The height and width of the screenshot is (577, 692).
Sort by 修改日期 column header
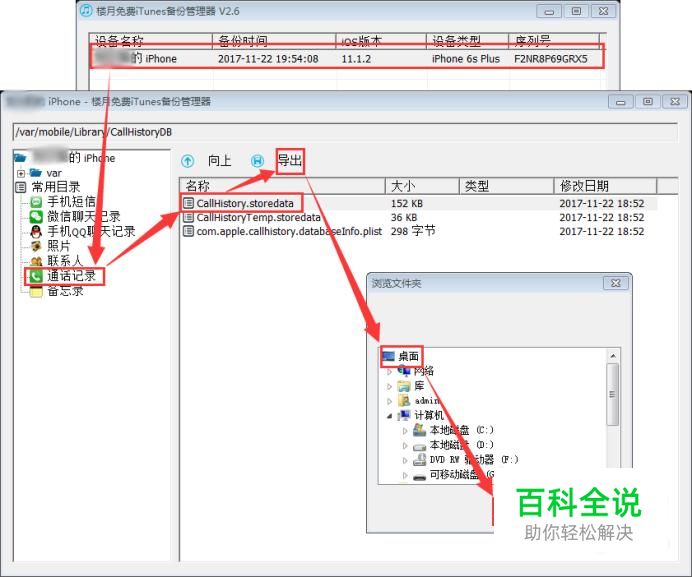[x=606, y=186]
